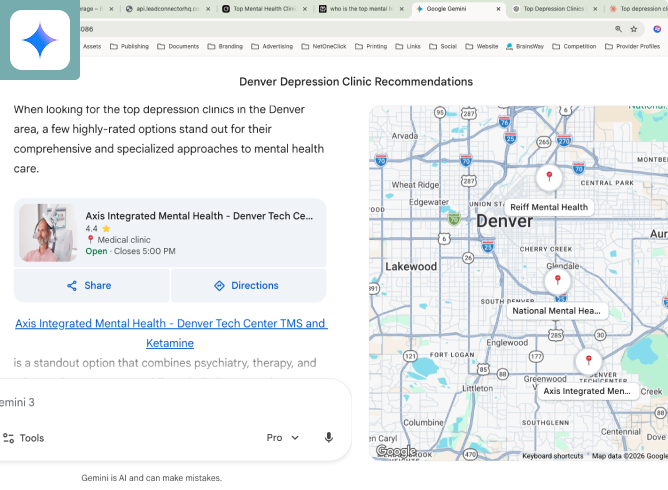Select the Axis Integrated map pin

[x=588, y=361]
